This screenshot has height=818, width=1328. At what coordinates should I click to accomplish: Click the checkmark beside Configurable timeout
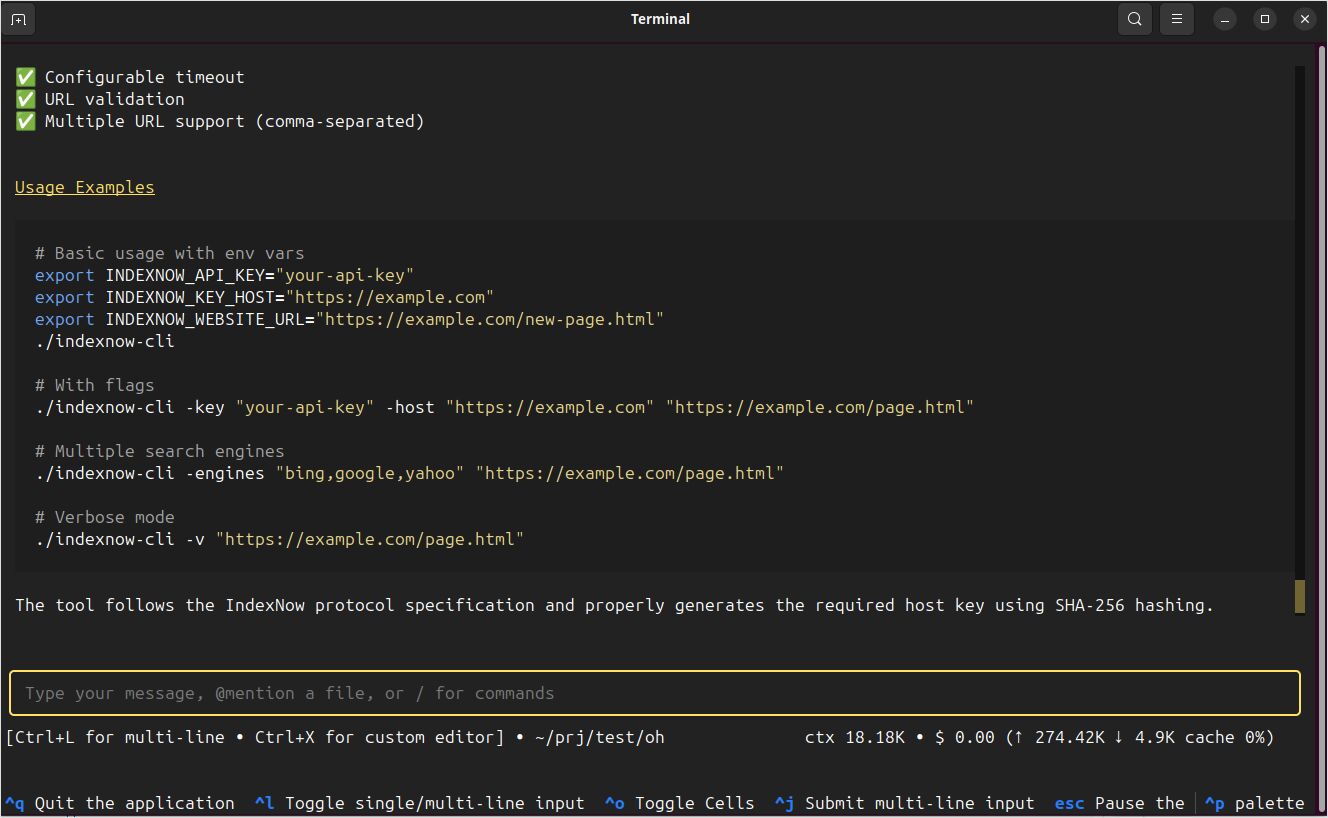[25, 76]
